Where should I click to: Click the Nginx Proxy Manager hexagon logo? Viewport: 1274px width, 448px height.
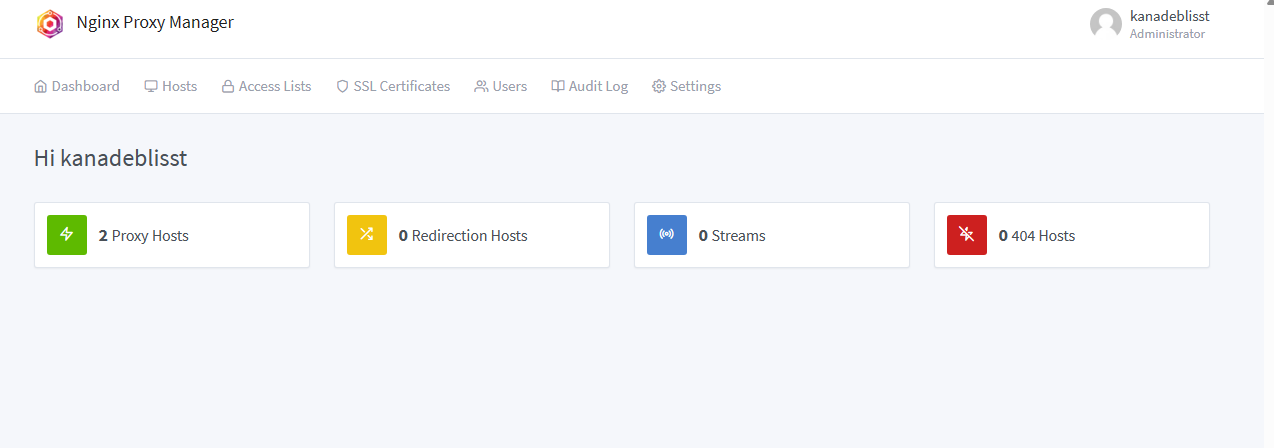(x=50, y=23)
